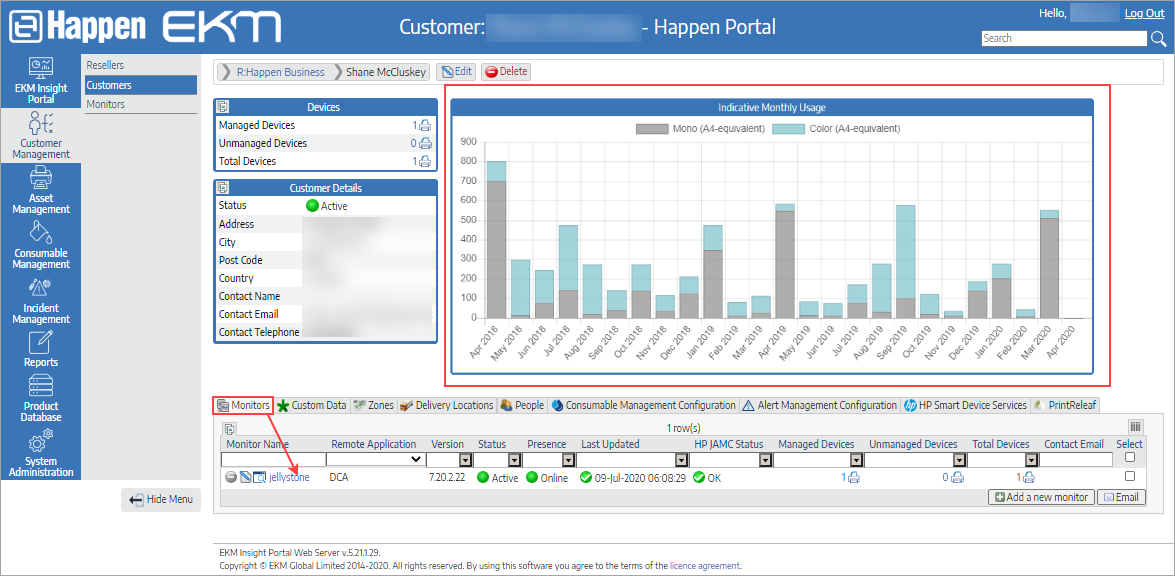Click the search magnifier icon
Viewport: 1175px width, 576px height.
pos(1158,39)
